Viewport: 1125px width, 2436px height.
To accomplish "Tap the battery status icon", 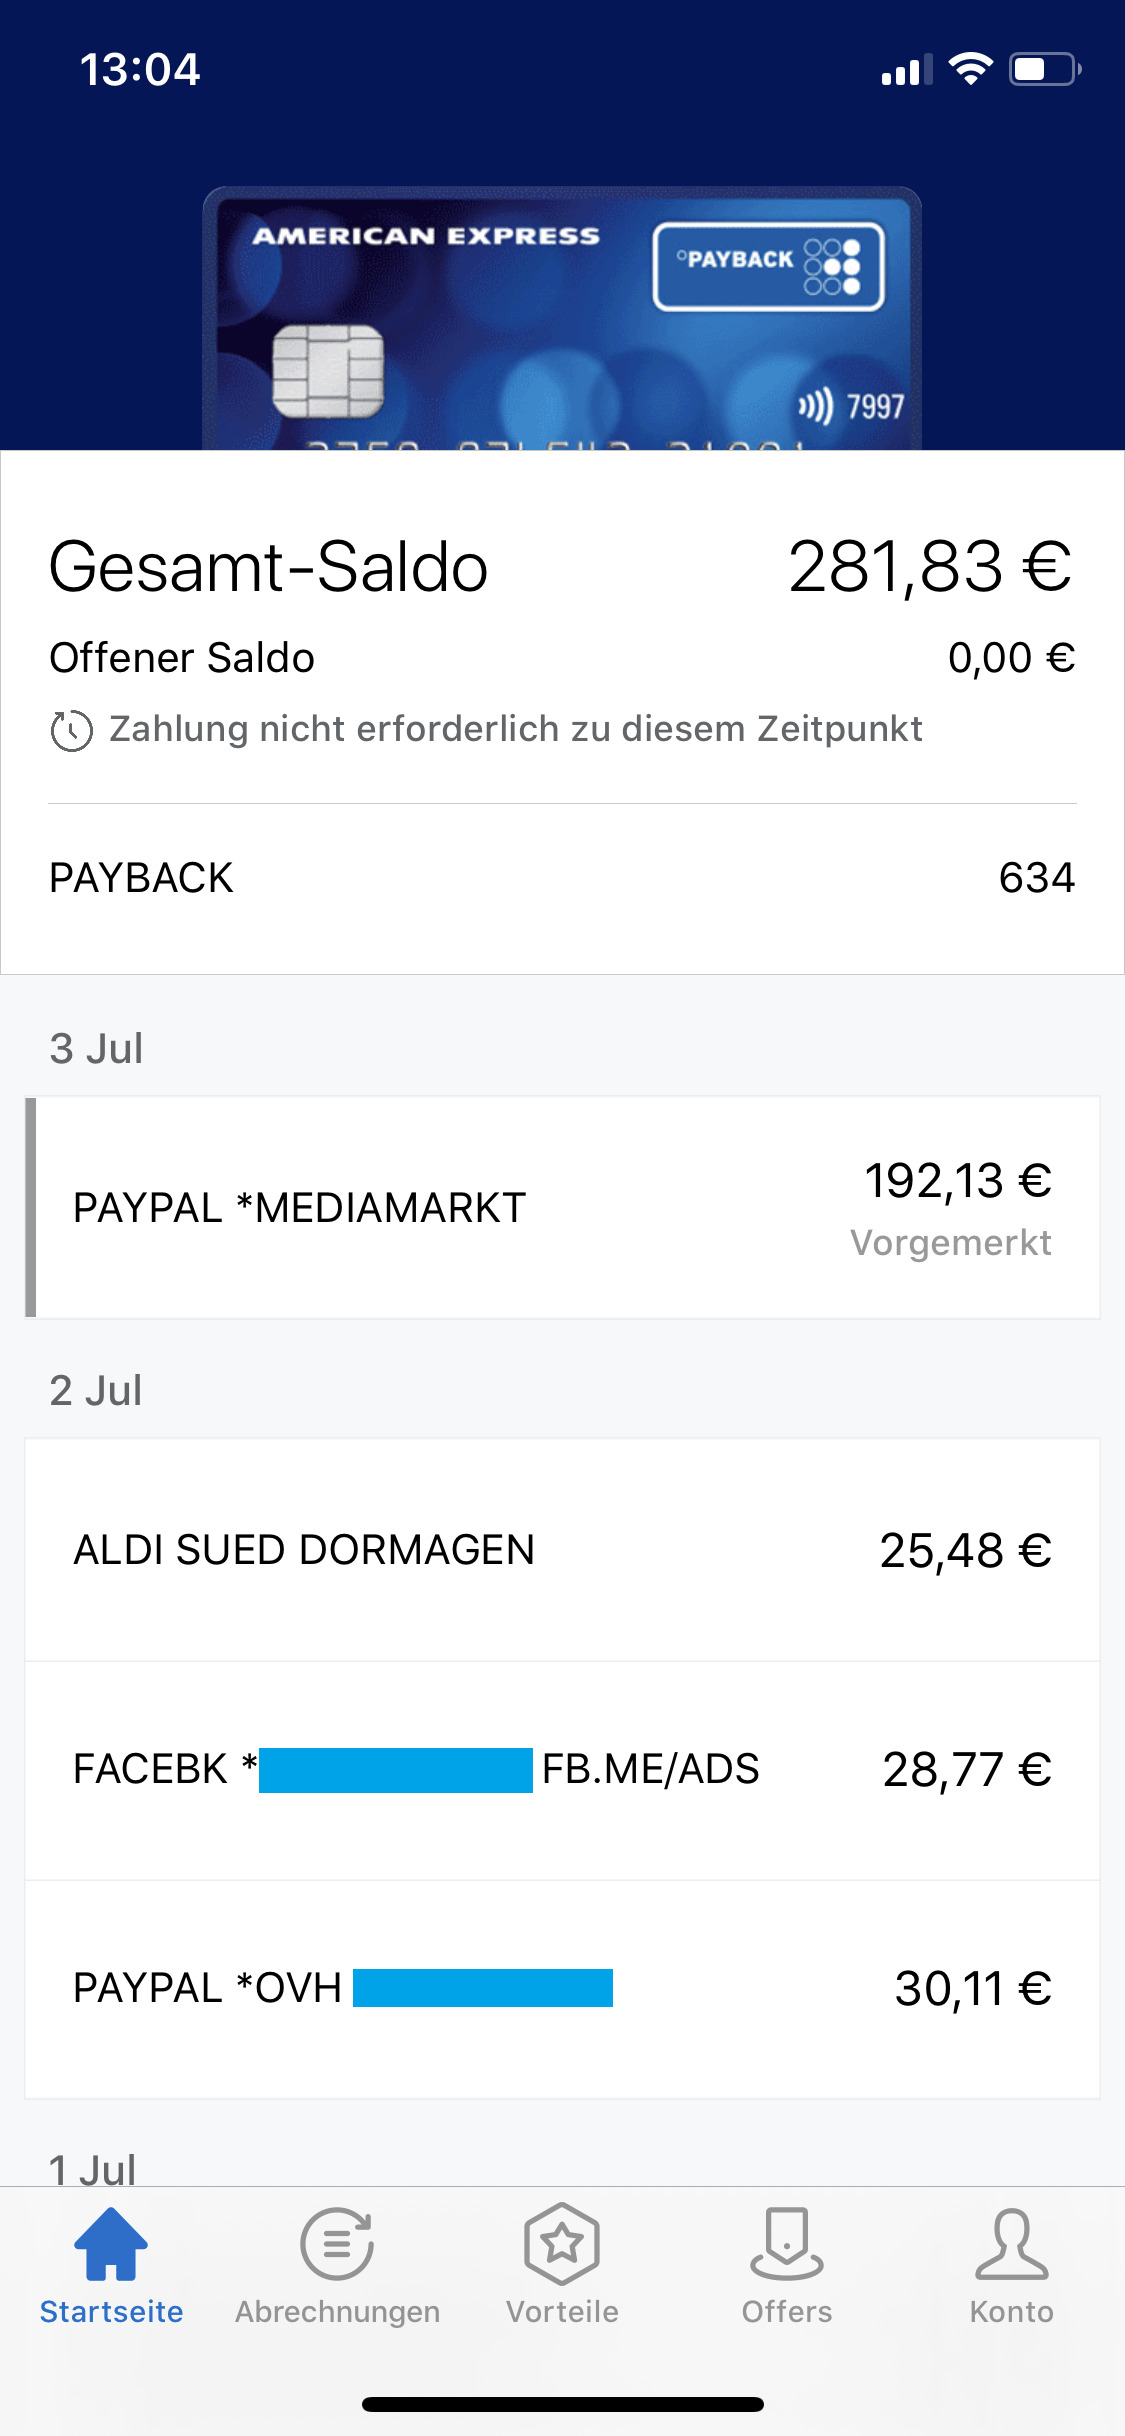I will pos(1044,69).
